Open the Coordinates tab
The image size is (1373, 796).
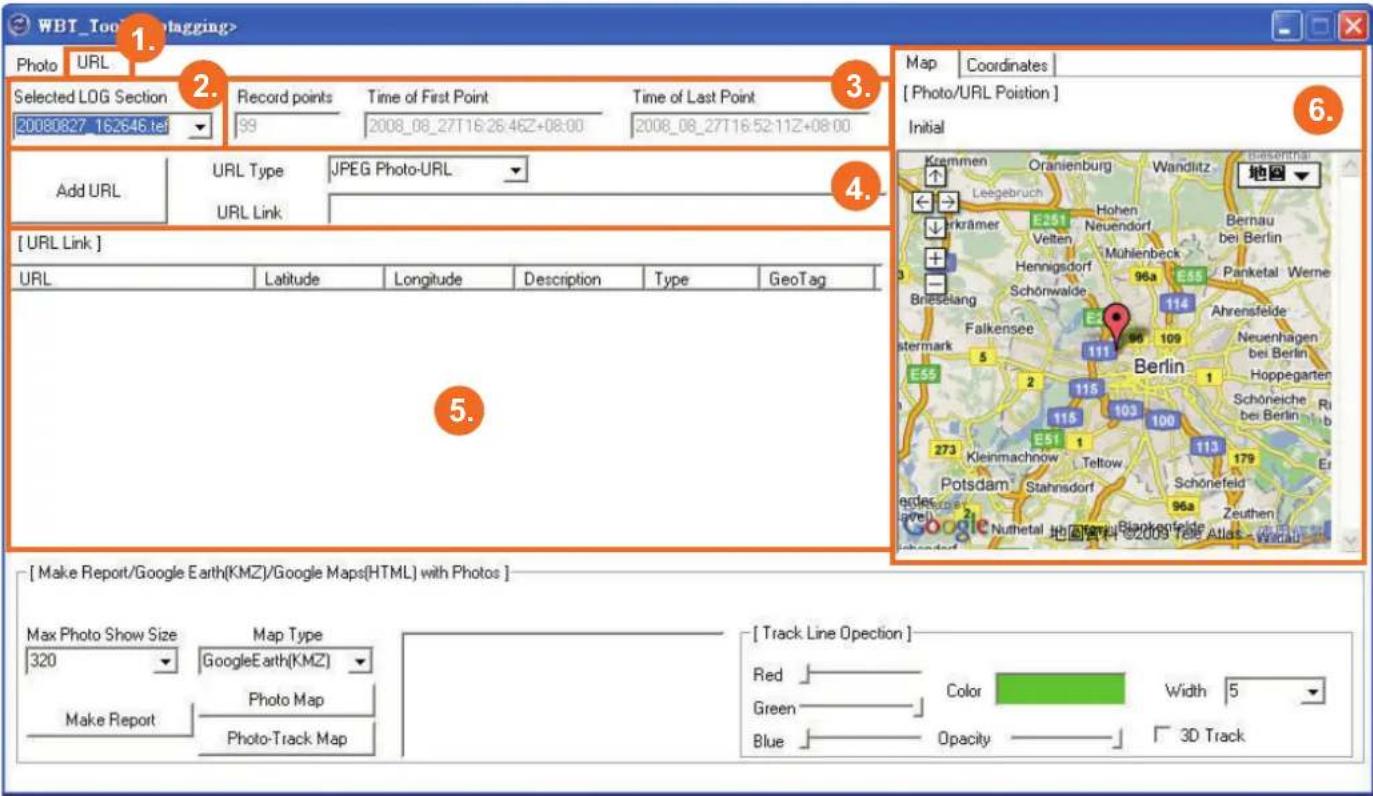coord(1007,65)
